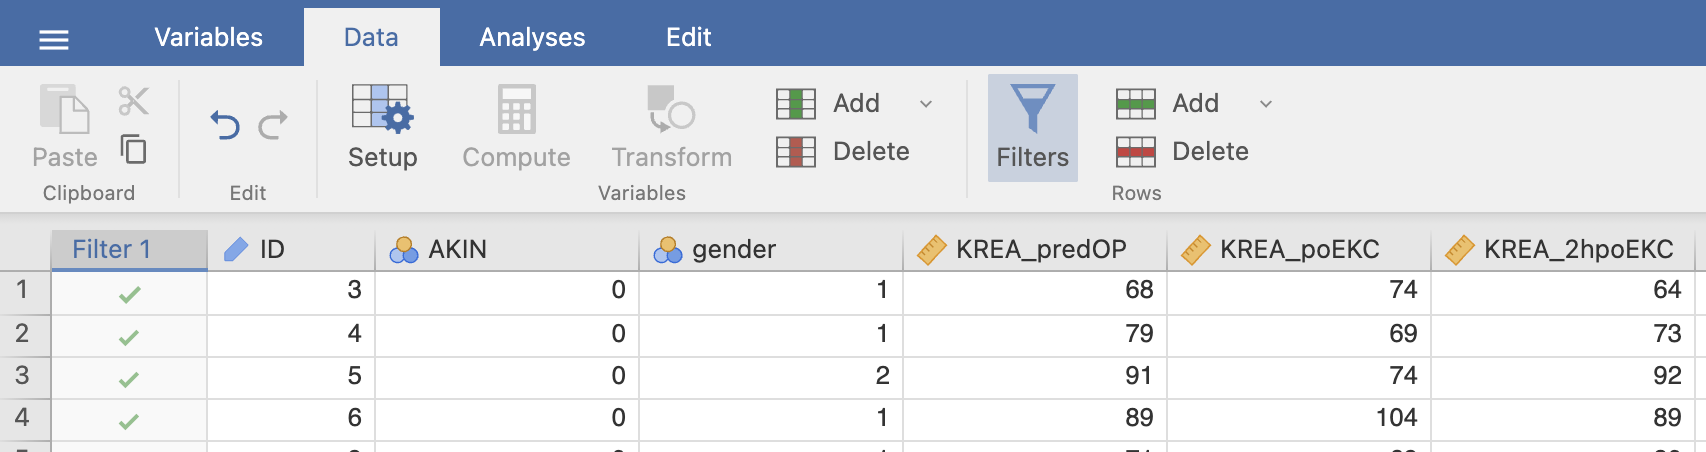Open the hamburger main menu

53,40
